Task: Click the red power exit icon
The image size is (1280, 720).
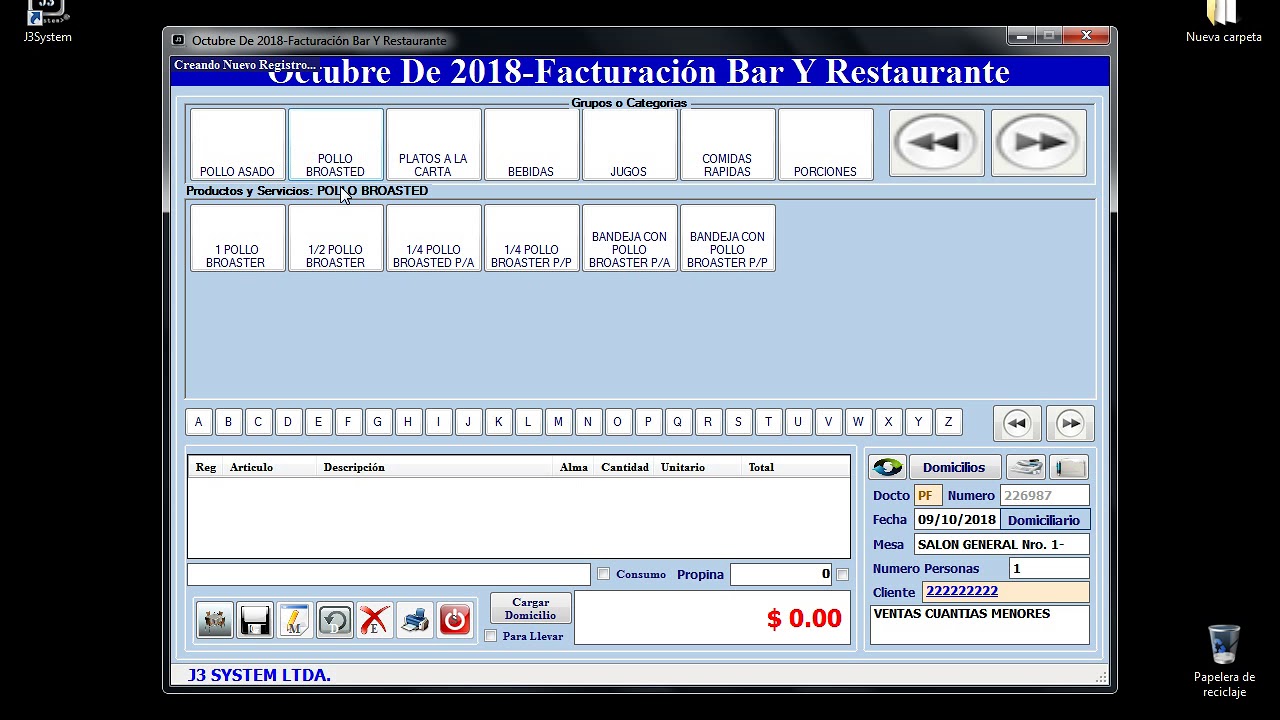Action: (455, 620)
